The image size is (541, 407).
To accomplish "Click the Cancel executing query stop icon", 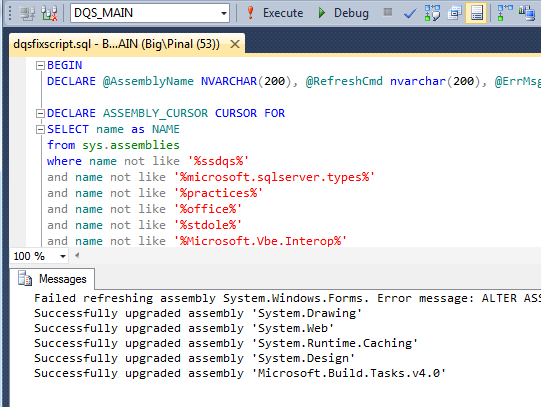I will coord(388,13).
